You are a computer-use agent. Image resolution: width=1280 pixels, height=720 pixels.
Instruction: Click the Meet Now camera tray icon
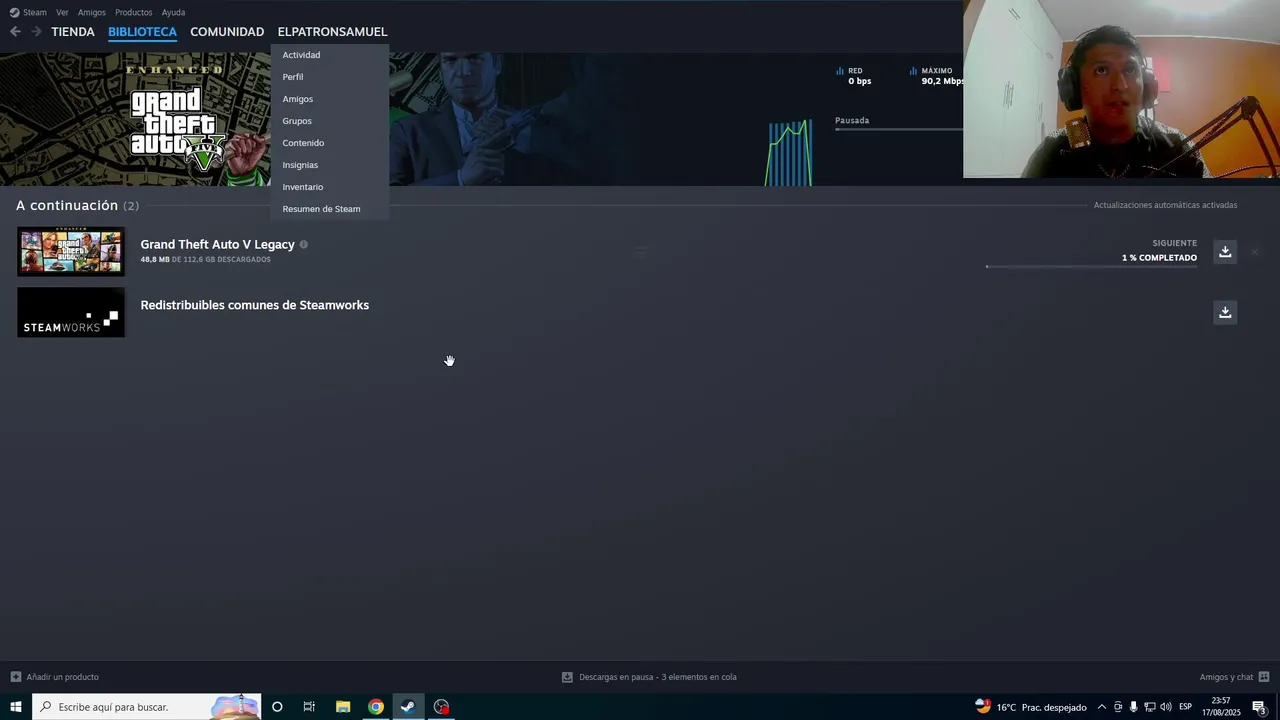tap(1118, 707)
